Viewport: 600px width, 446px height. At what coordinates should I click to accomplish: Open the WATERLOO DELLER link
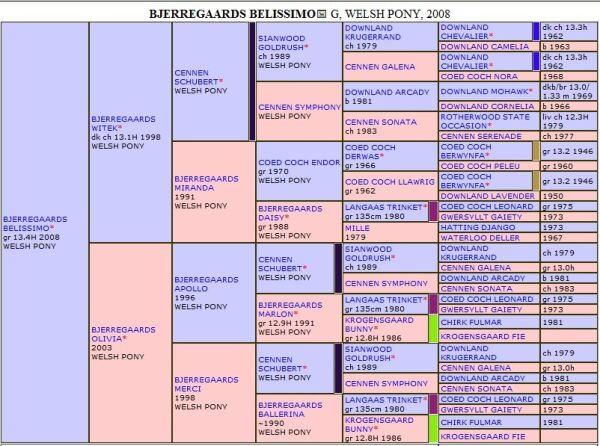pos(480,238)
